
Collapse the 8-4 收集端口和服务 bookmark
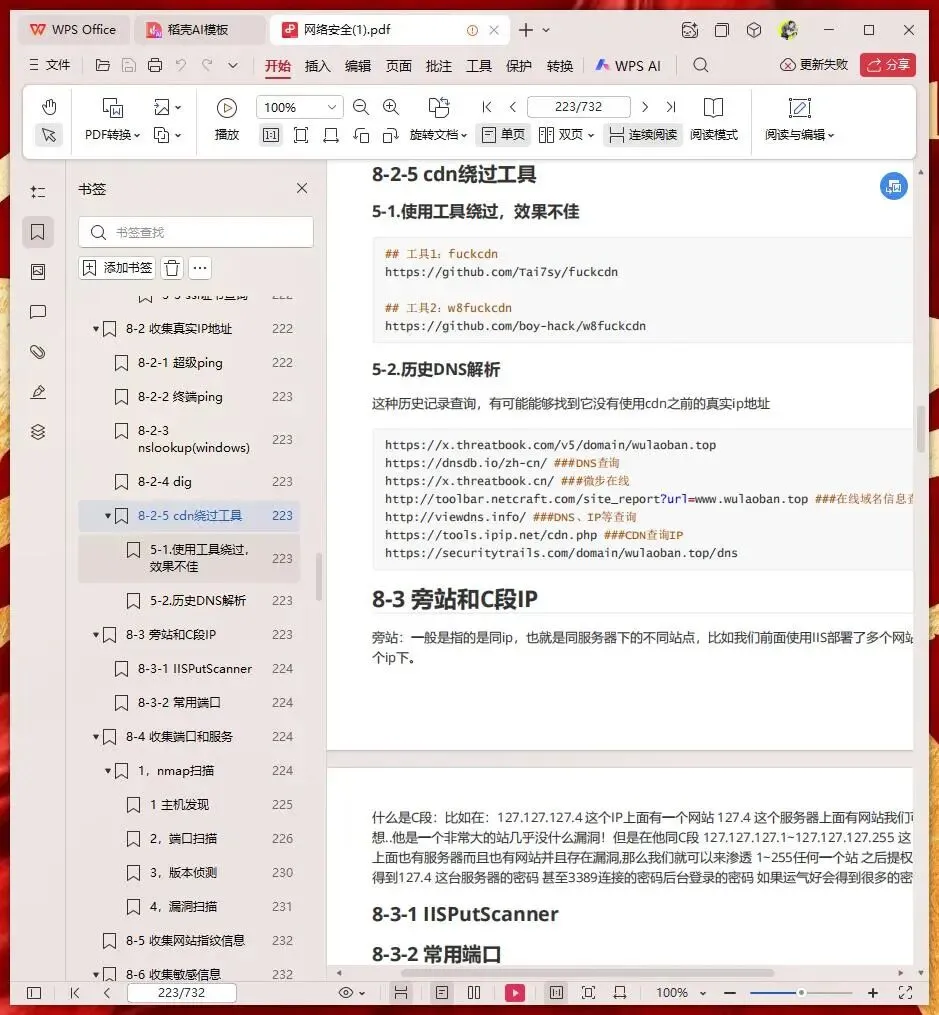coord(96,737)
